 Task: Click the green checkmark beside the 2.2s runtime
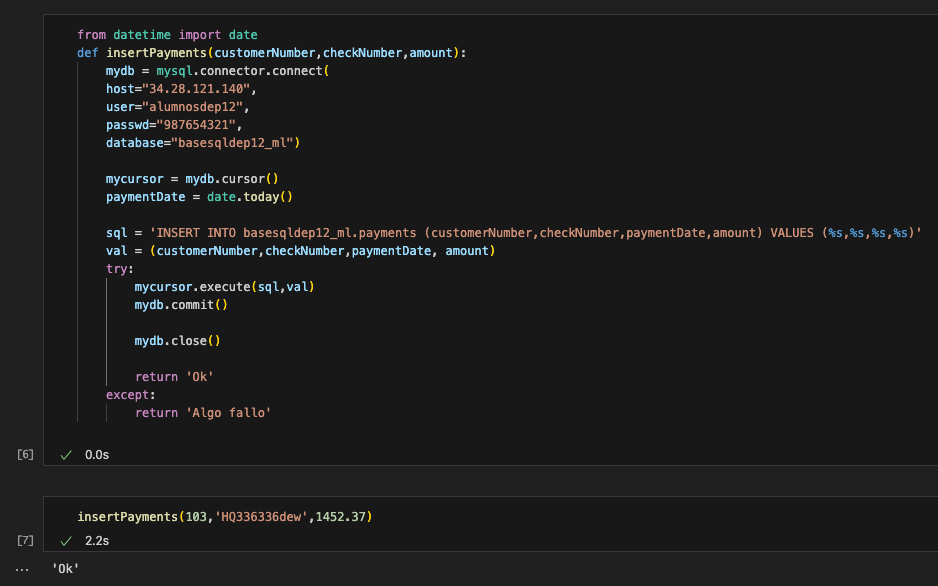[x=65, y=540]
